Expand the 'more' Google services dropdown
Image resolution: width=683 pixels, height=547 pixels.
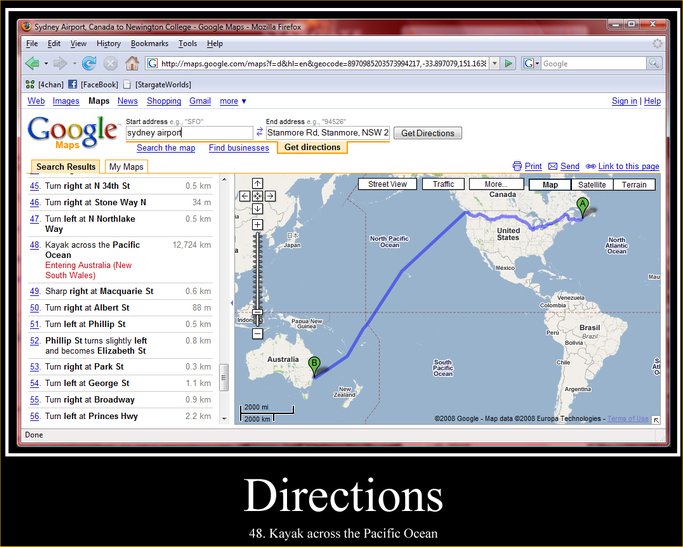pos(233,101)
